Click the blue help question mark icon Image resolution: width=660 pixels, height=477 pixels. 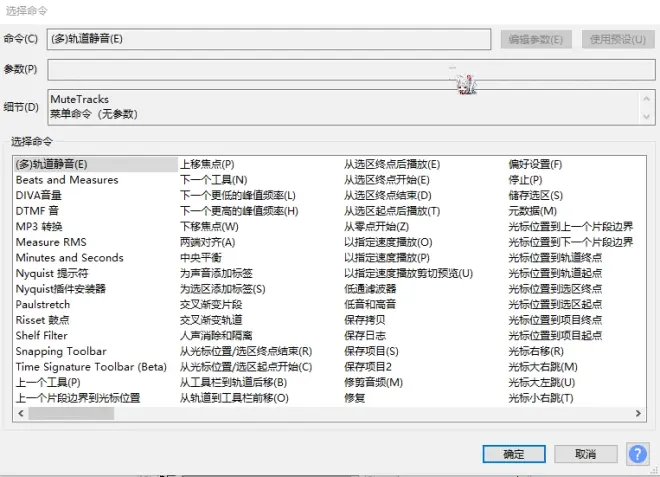tap(637, 454)
